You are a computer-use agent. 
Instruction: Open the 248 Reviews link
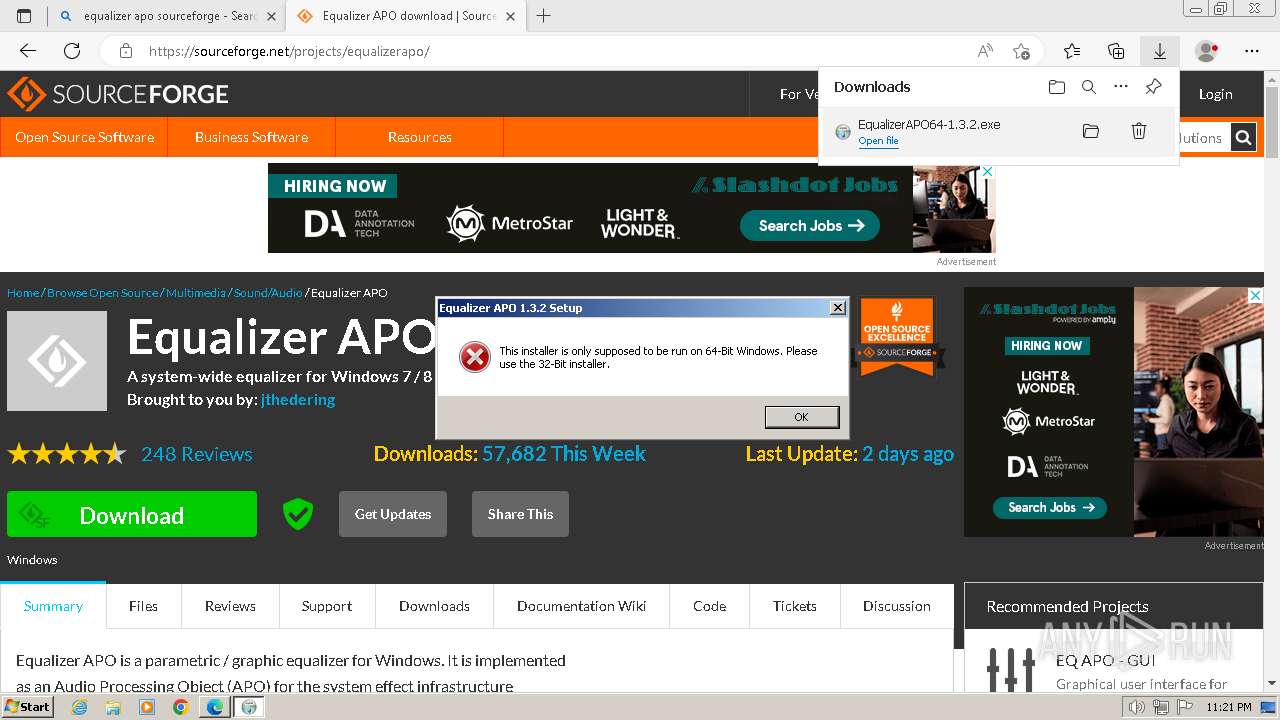tap(197, 454)
